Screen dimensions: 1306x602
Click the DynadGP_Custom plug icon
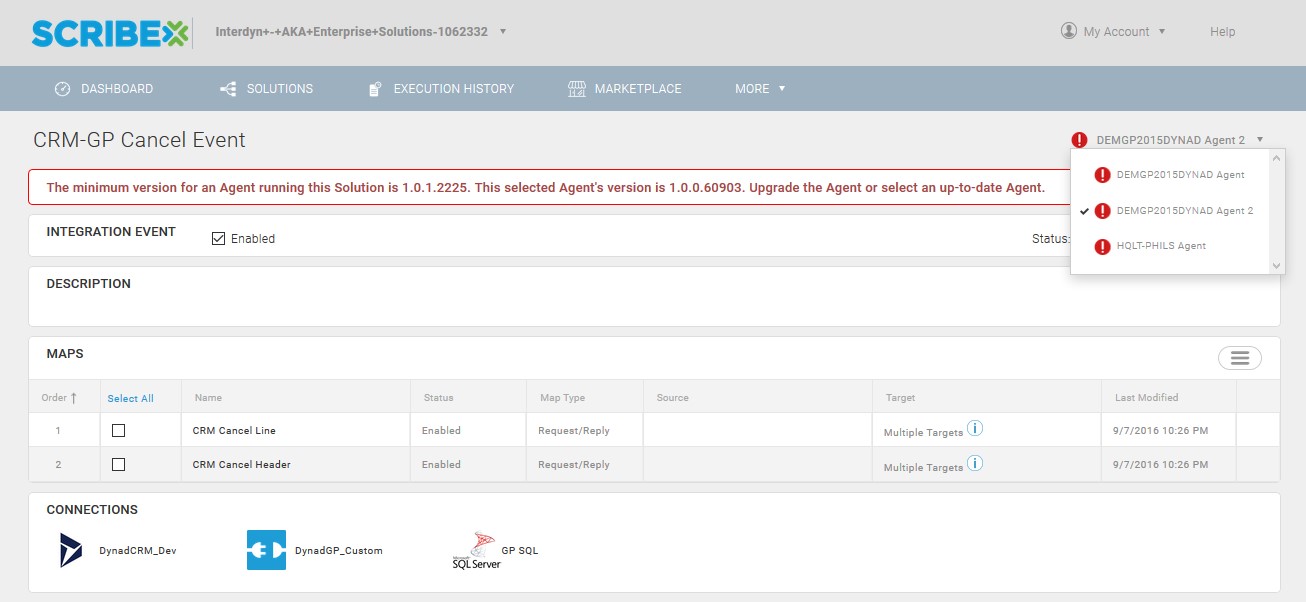(266, 550)
